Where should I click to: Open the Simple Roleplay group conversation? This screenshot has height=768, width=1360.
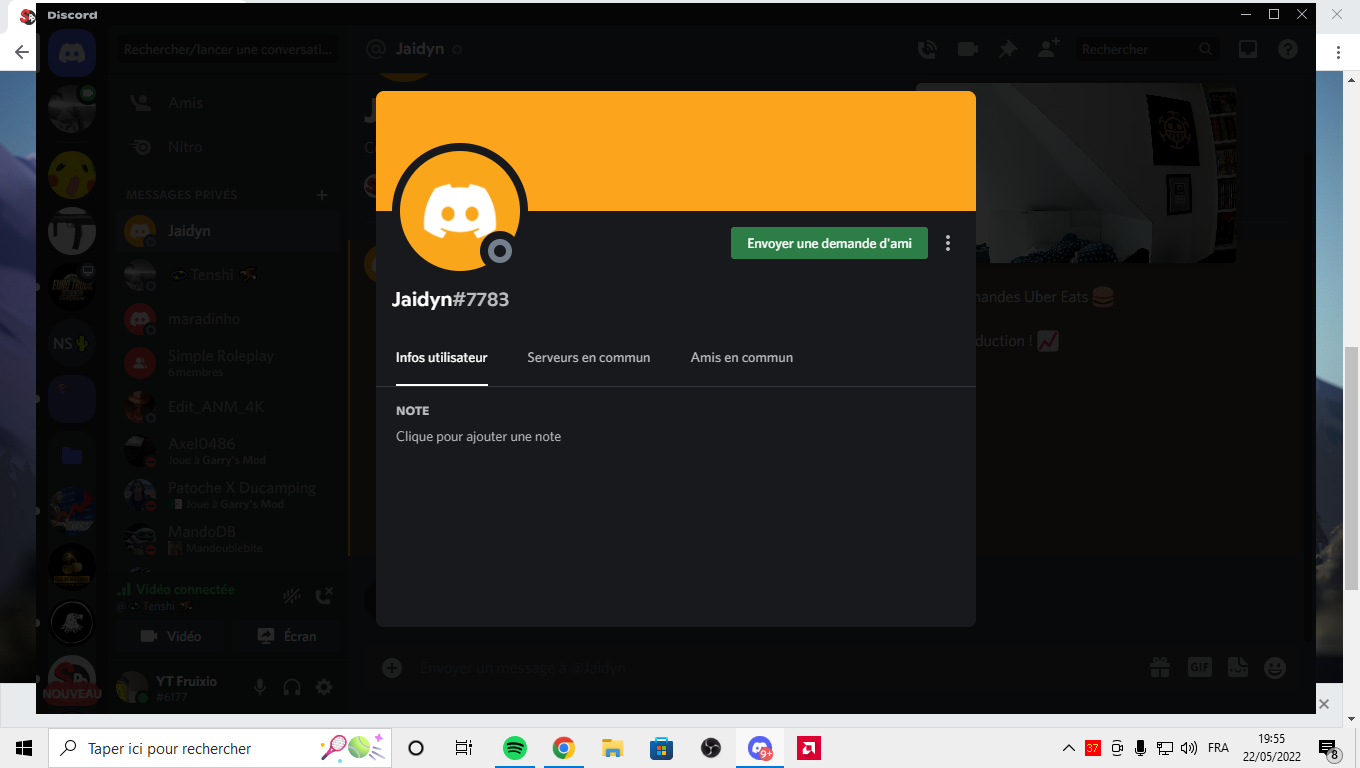[x=228, y=363]
